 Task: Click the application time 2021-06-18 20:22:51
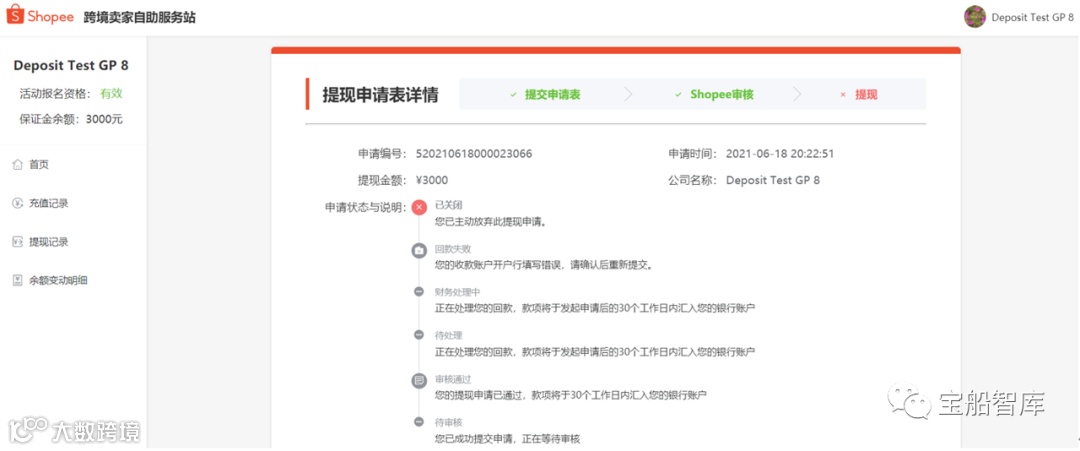click(780, 154)
